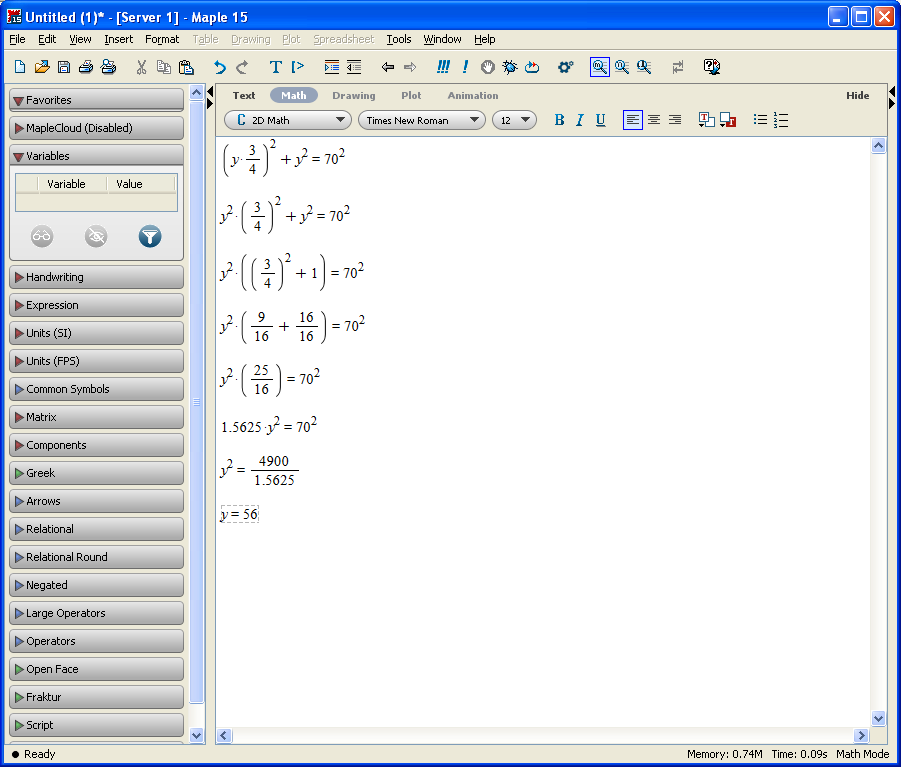Image resolution: width=901 pixels, height=767 pixels.
Task: Open the Times New Roman font dropdown
Action: coord(421,120)
